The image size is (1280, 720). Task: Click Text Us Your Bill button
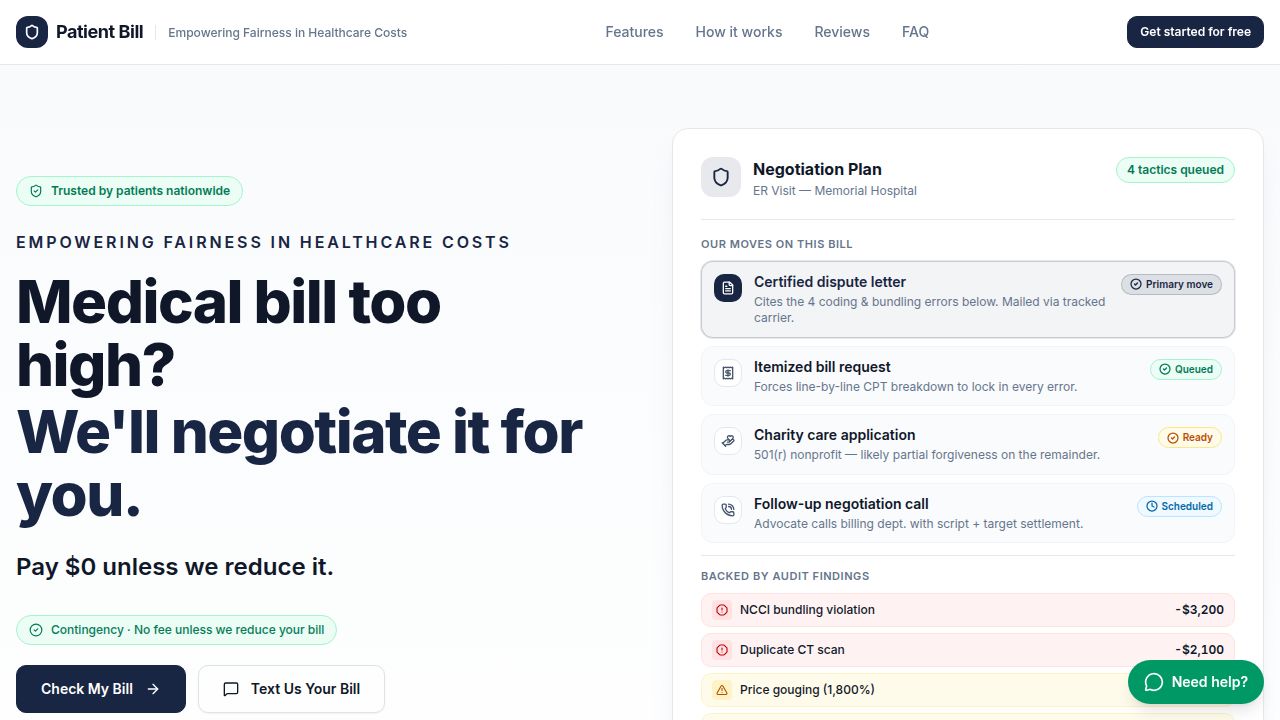click(x=291, y=689)
